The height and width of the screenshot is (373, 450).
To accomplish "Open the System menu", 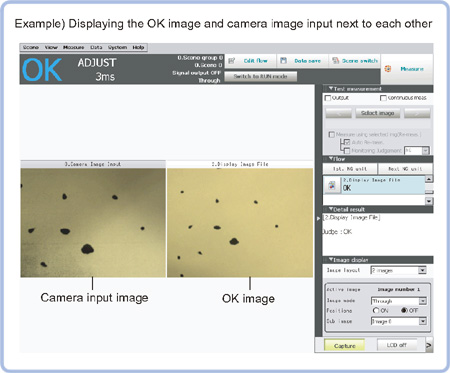I will (x=117, y=47).
